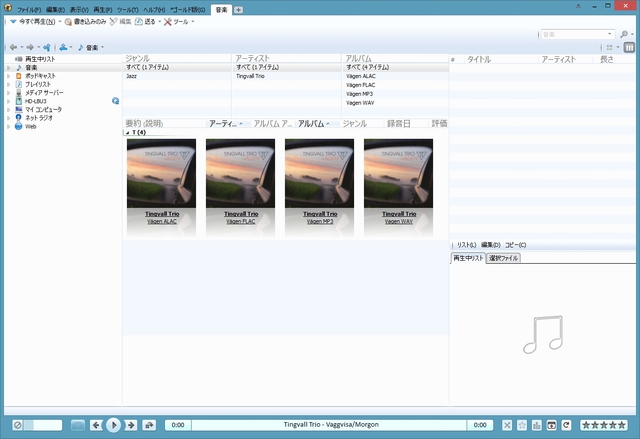The image size is (640, 439).
Task: Click the search magnifier icon
Action: 624,34
